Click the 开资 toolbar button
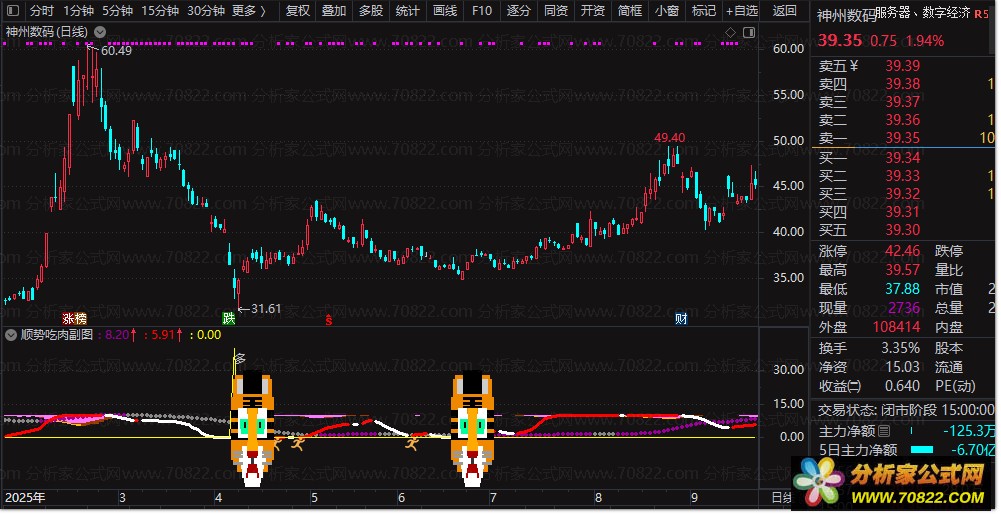 [592, 11]
